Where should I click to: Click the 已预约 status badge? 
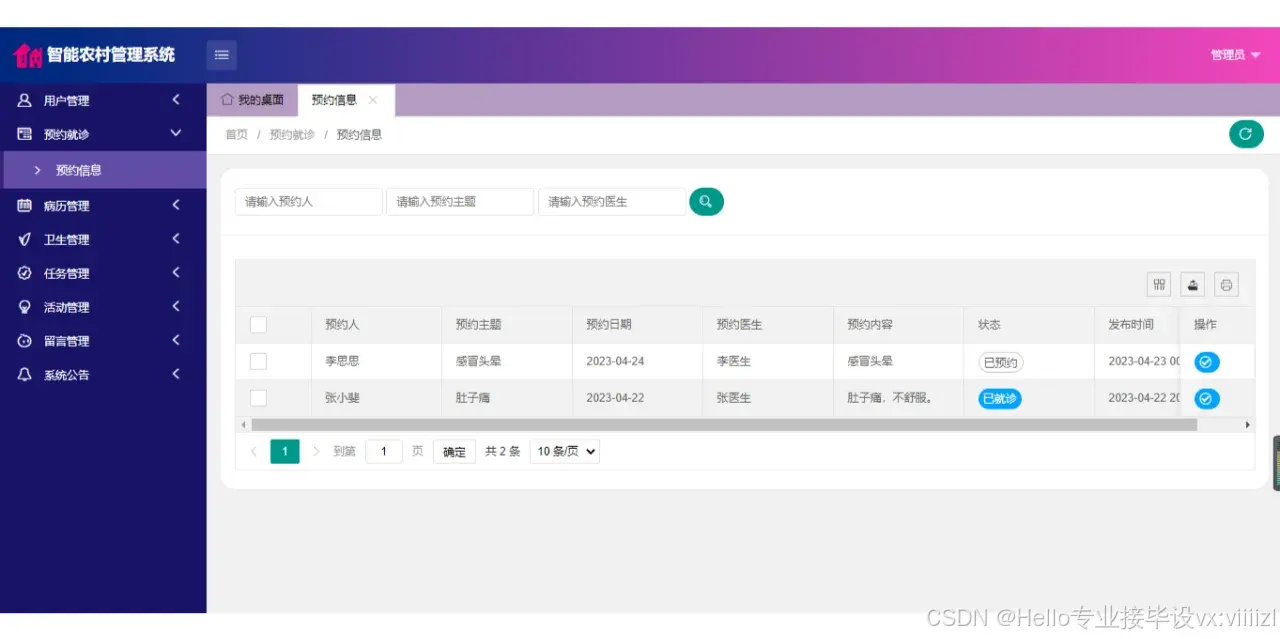1001,362
